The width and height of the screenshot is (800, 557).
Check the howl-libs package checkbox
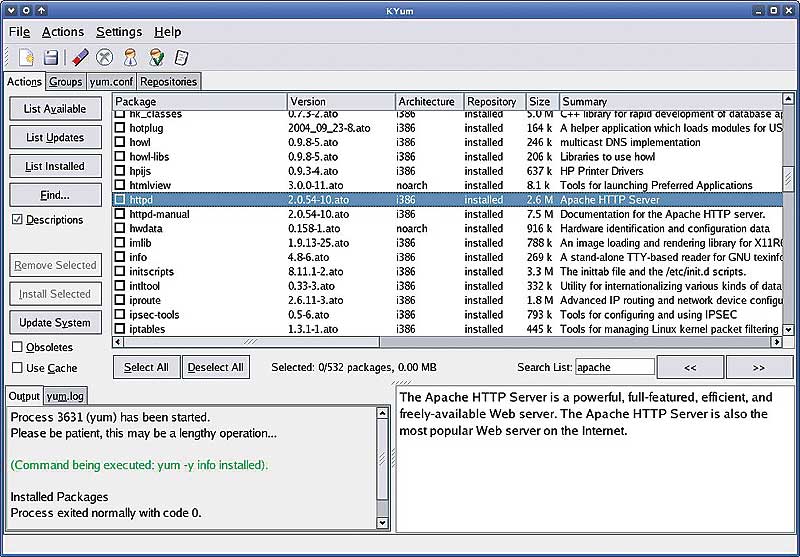[x=119, y=157]
